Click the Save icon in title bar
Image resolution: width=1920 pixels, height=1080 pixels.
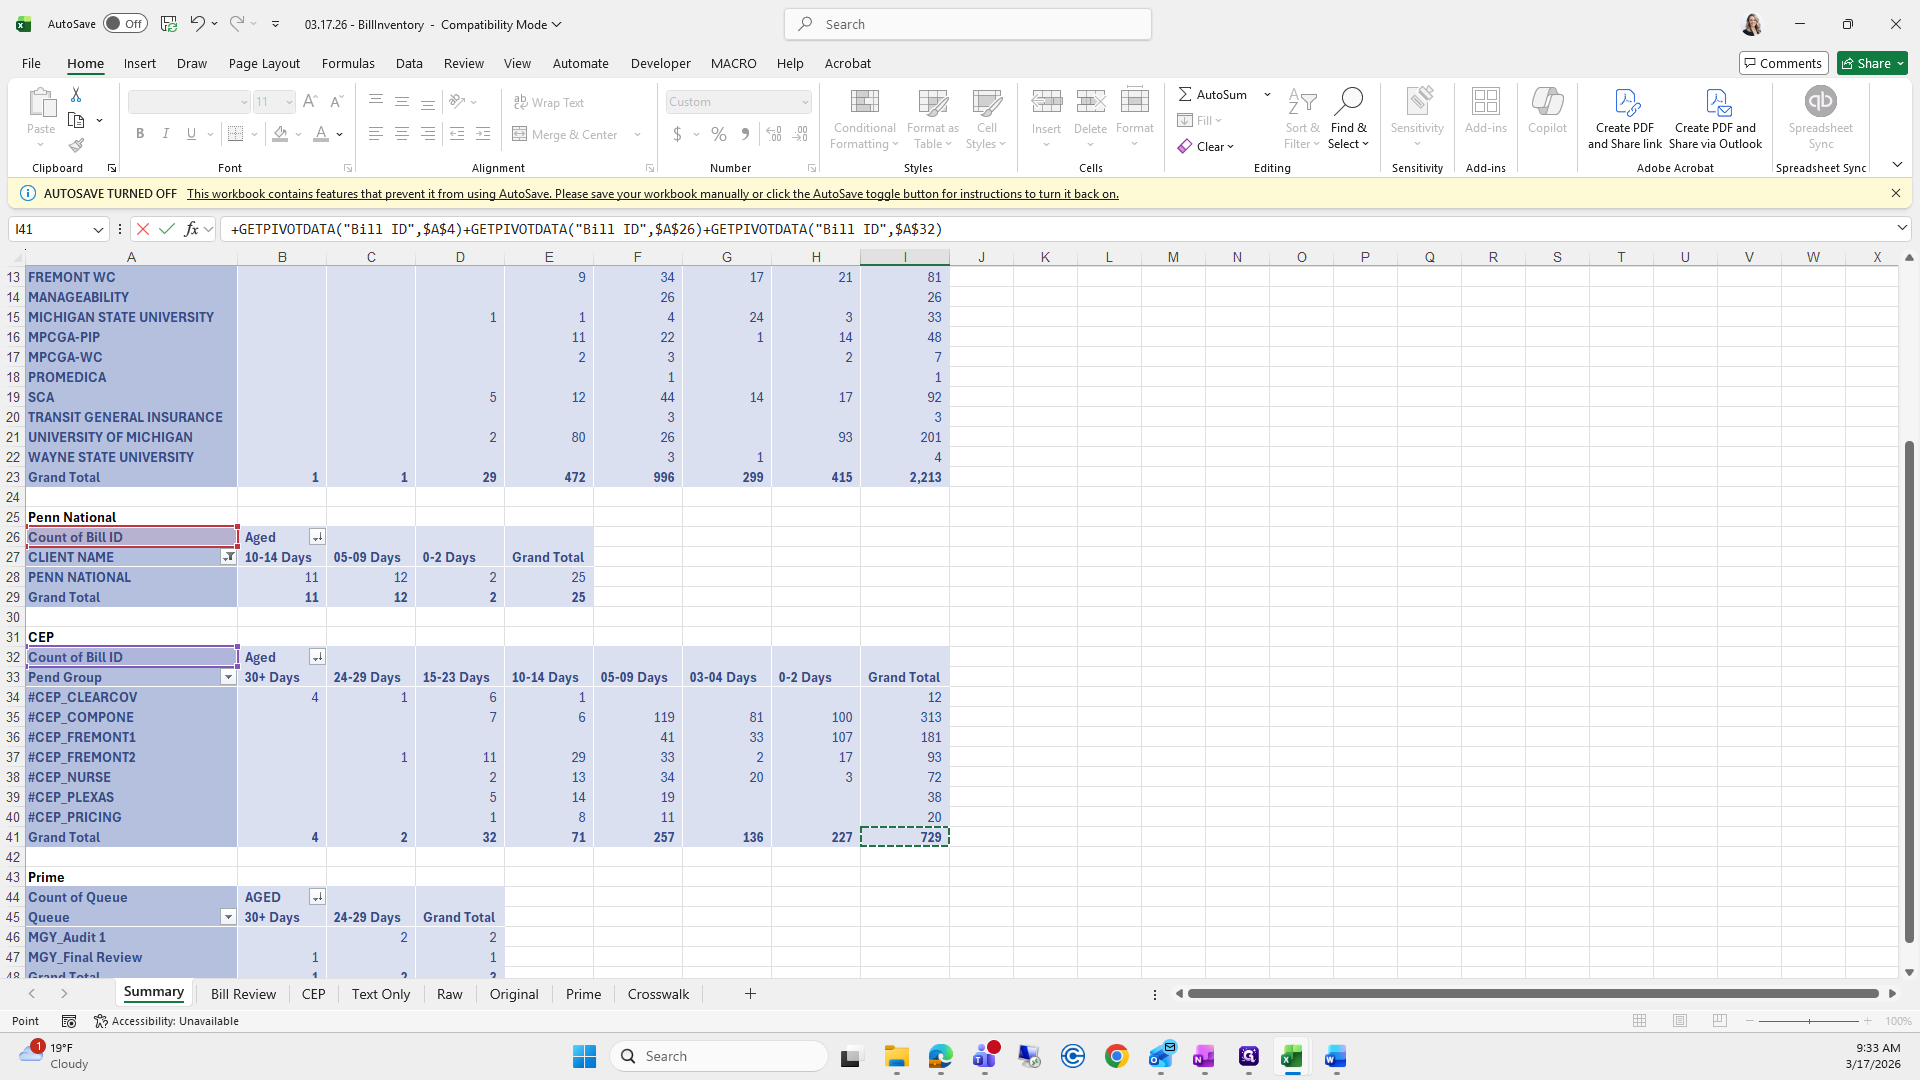click(x=169, y=24)
